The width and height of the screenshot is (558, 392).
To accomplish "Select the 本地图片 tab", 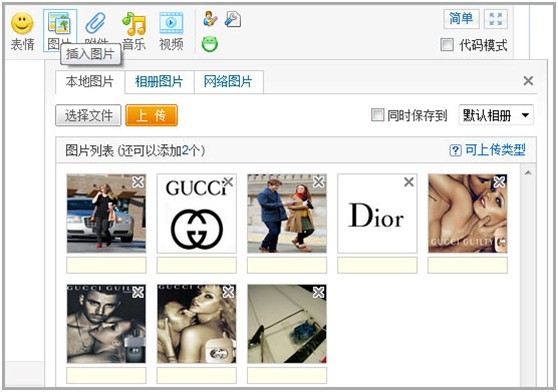I will (x=90, y=82).
